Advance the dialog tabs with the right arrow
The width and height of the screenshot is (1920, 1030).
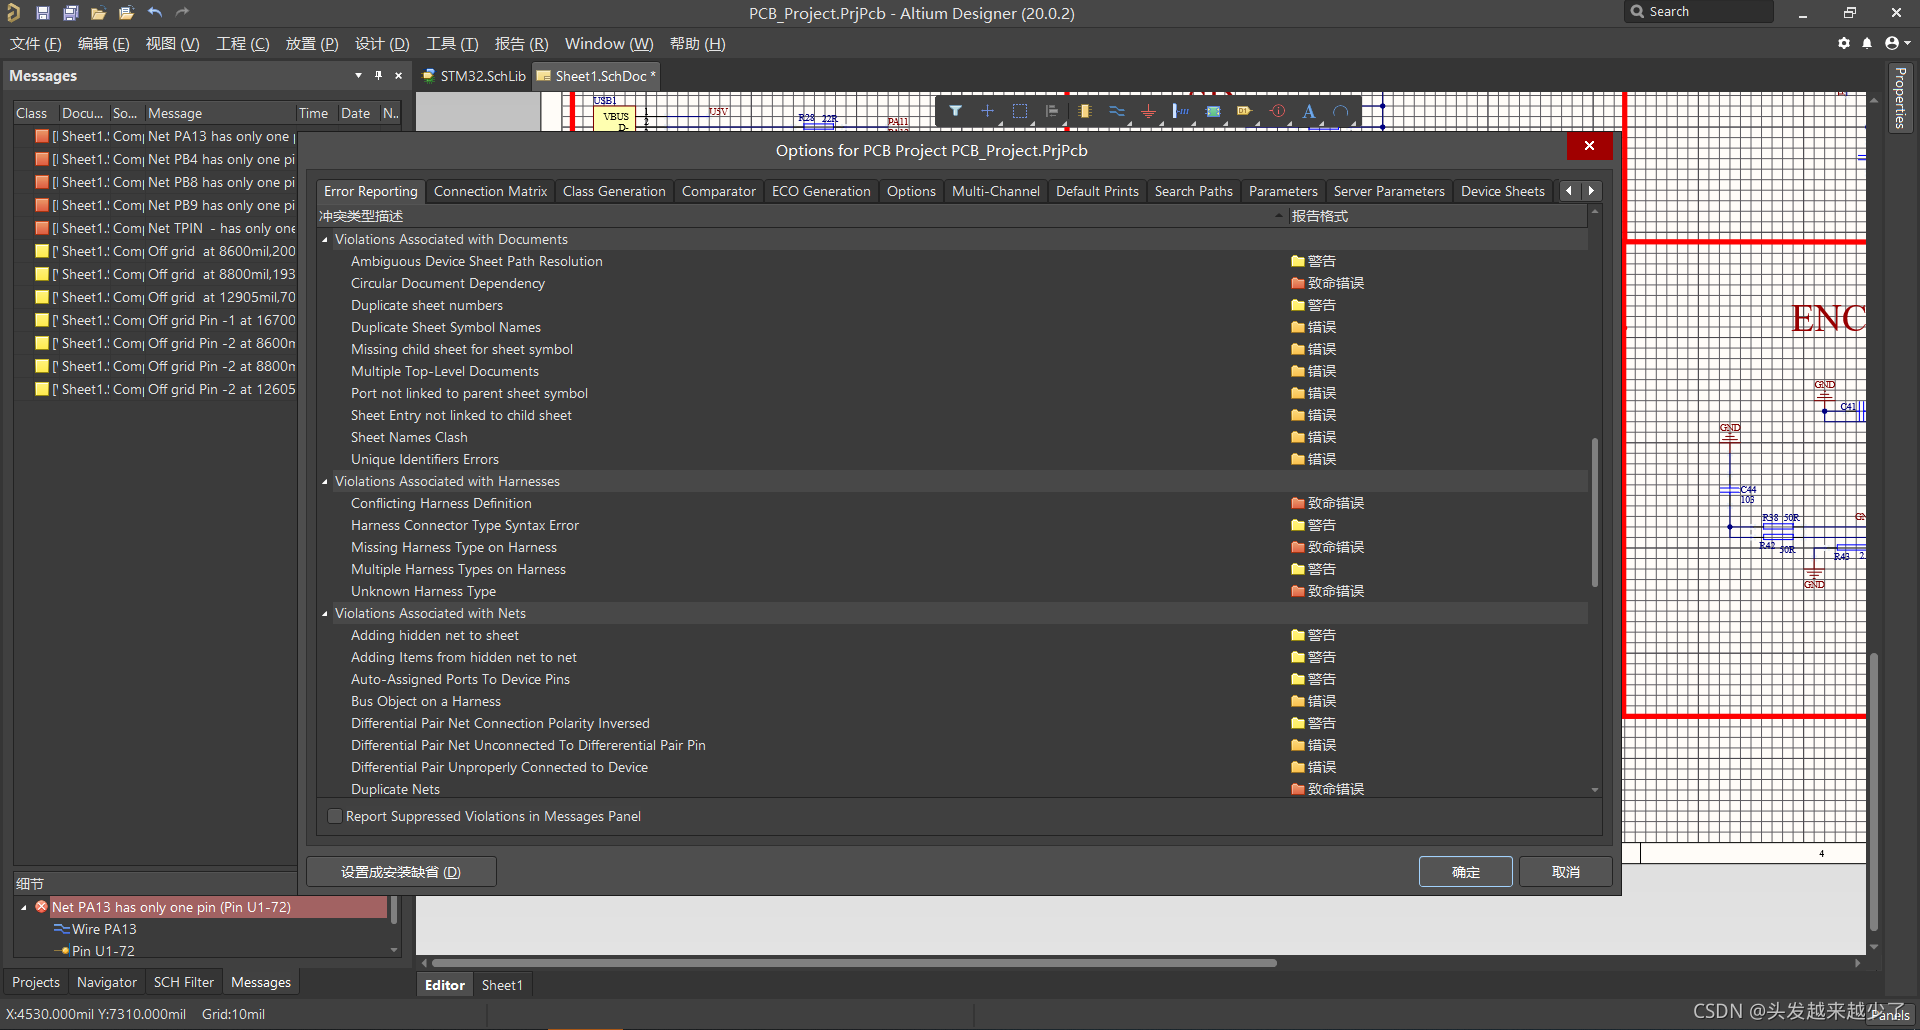1591,190
